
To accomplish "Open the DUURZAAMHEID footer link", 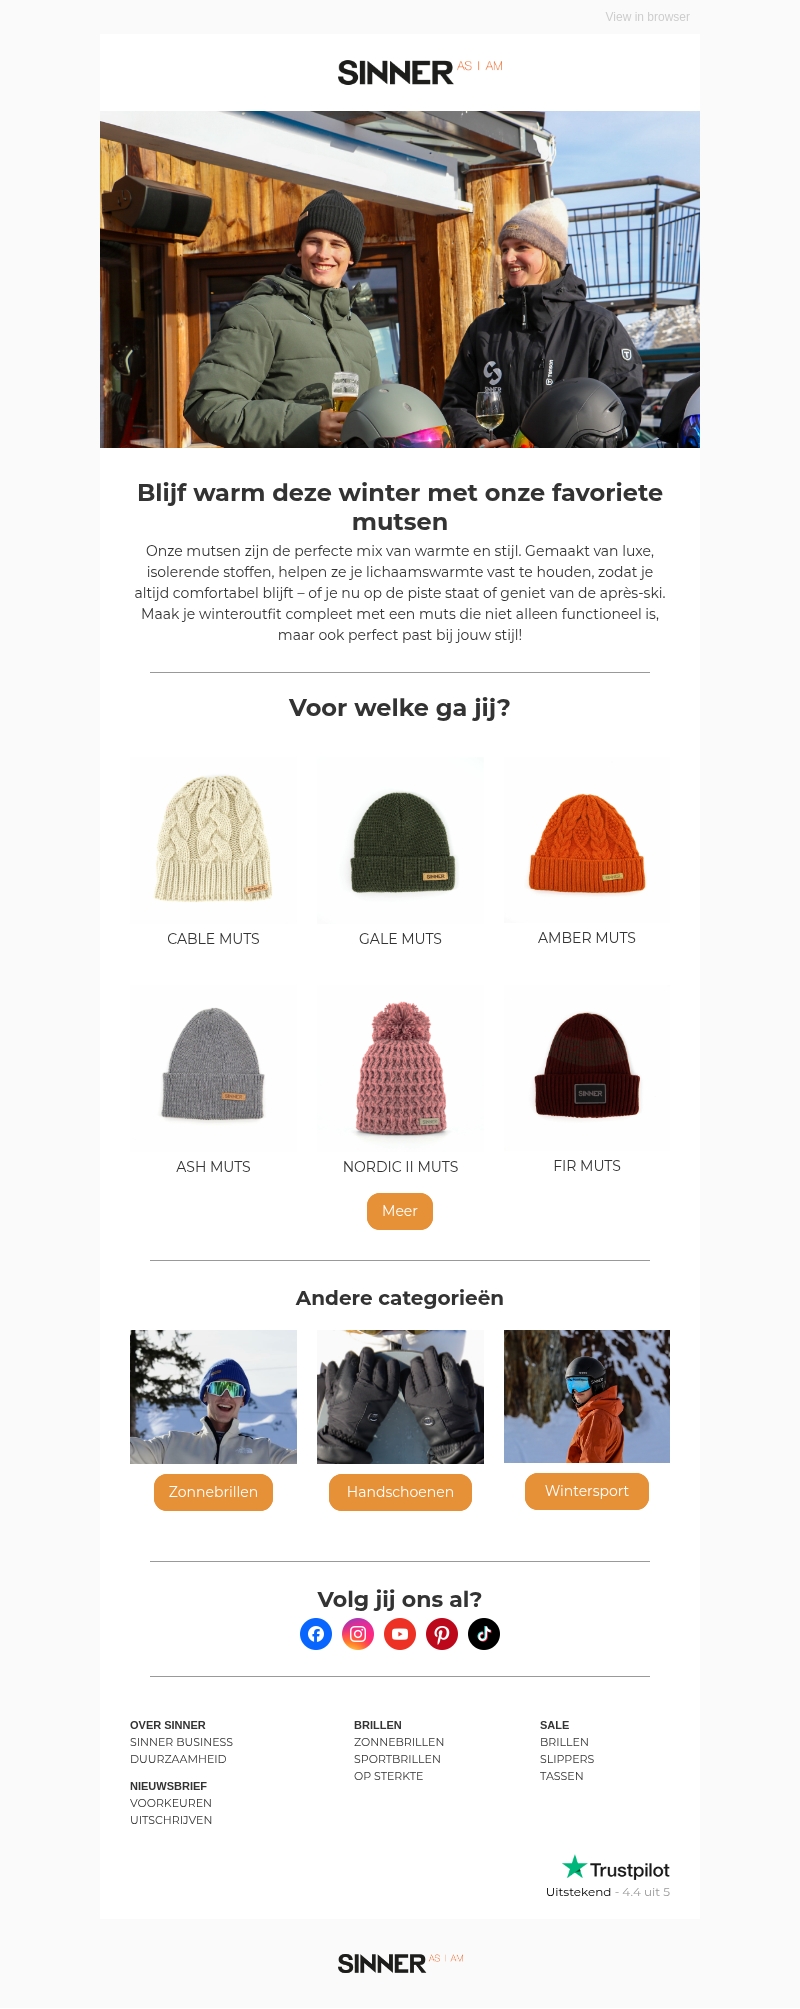I will pyautogui.click(x=178, y=1759).
